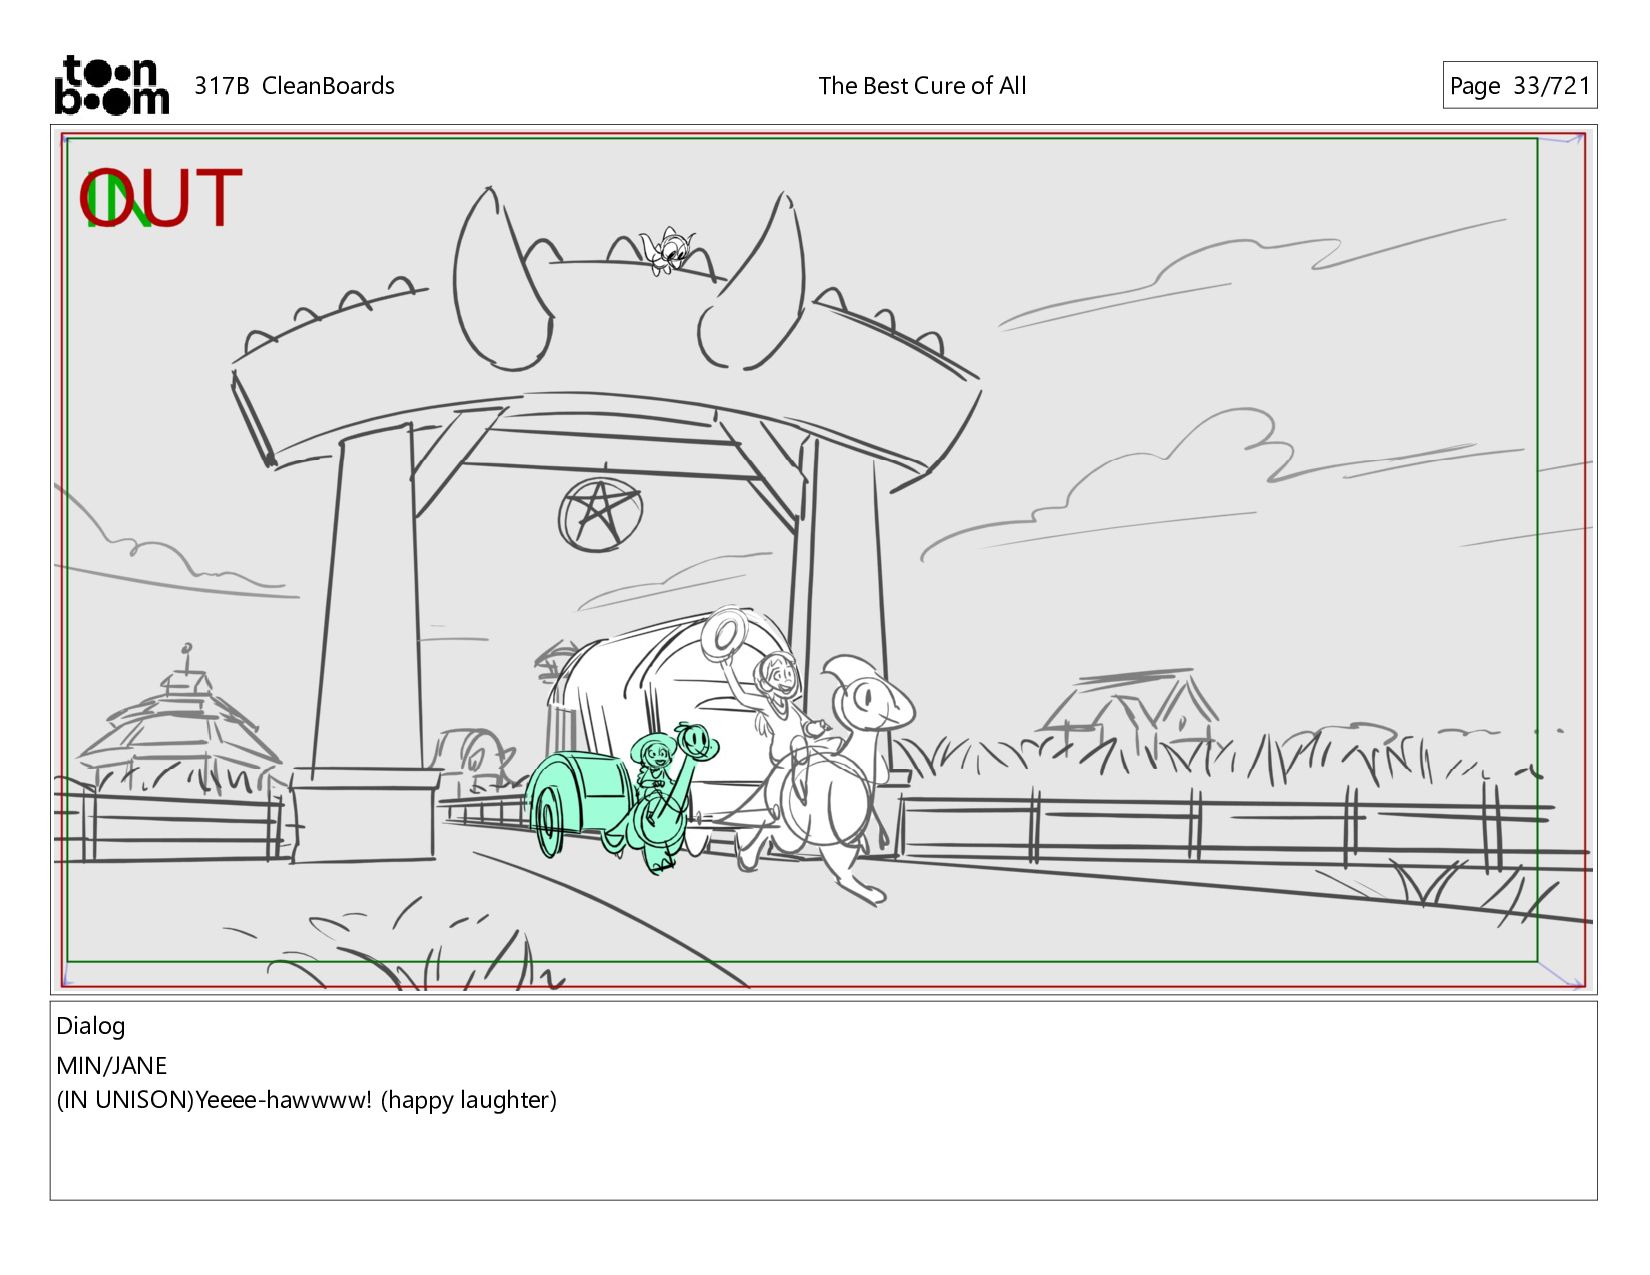Click the 'Dialog' caption heading

(91, 1026)
